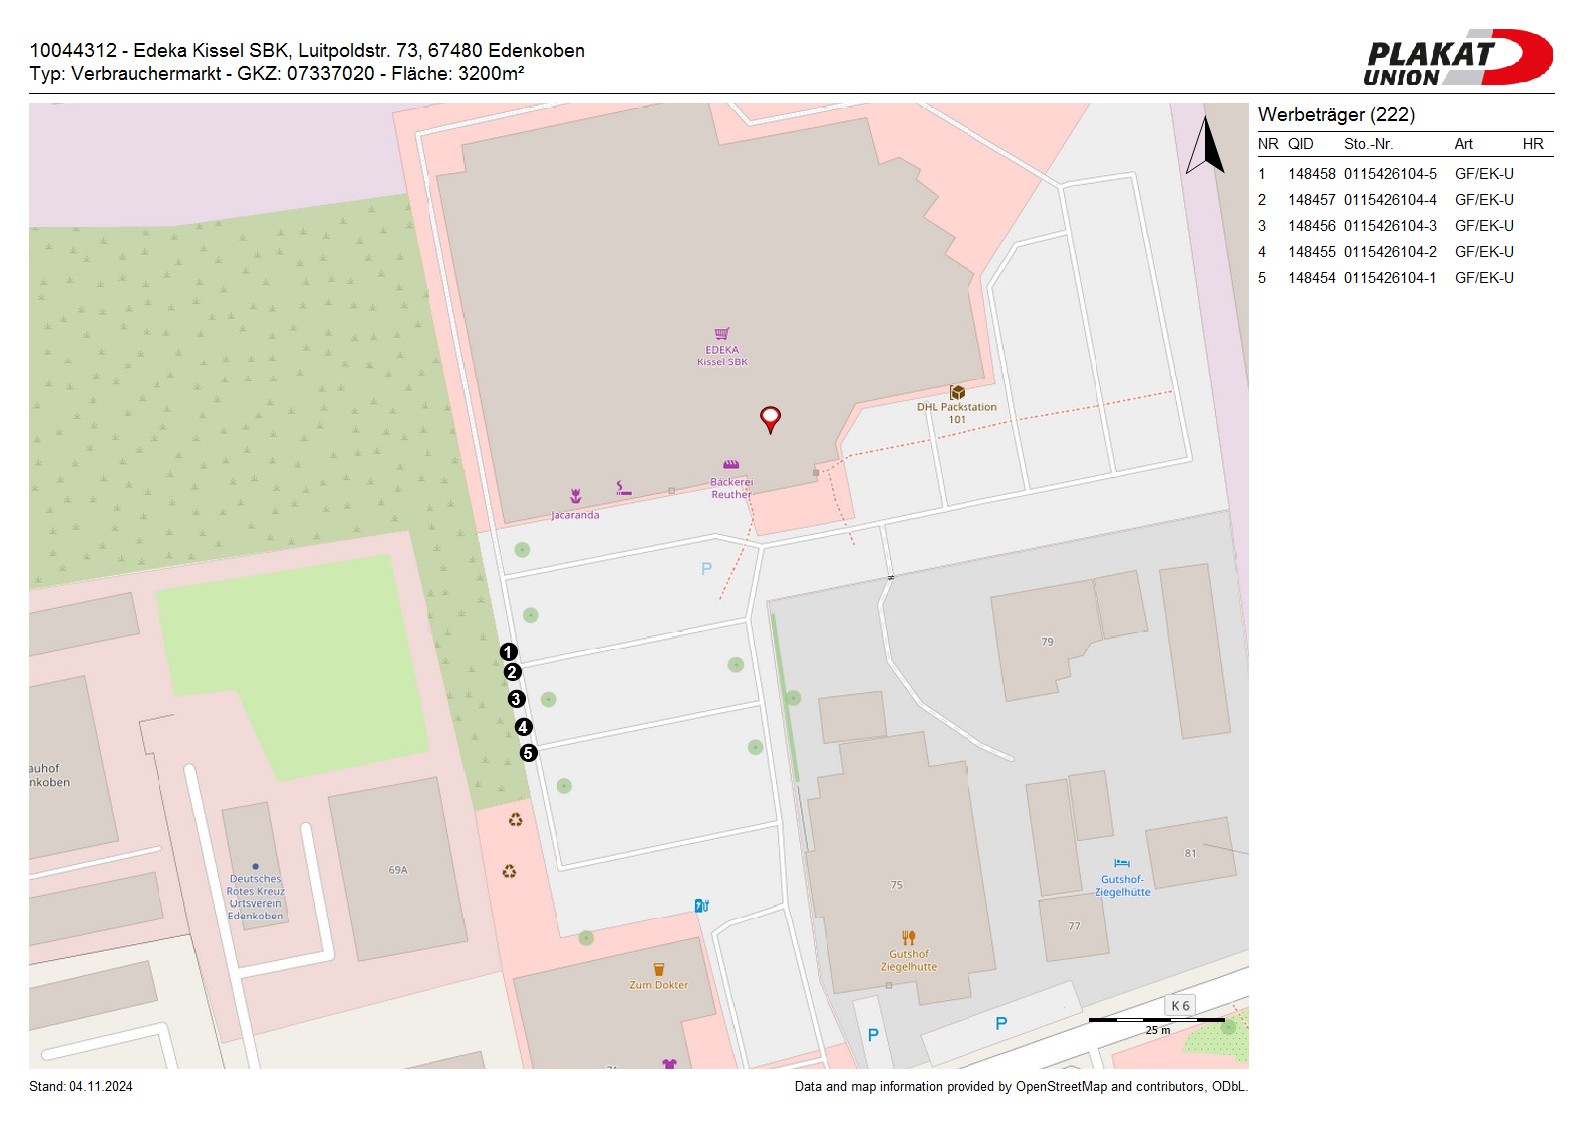Click the EDEKA shopping cart icon
The width and height of the screenshot is (1587, 1123).
click(722, 334)
